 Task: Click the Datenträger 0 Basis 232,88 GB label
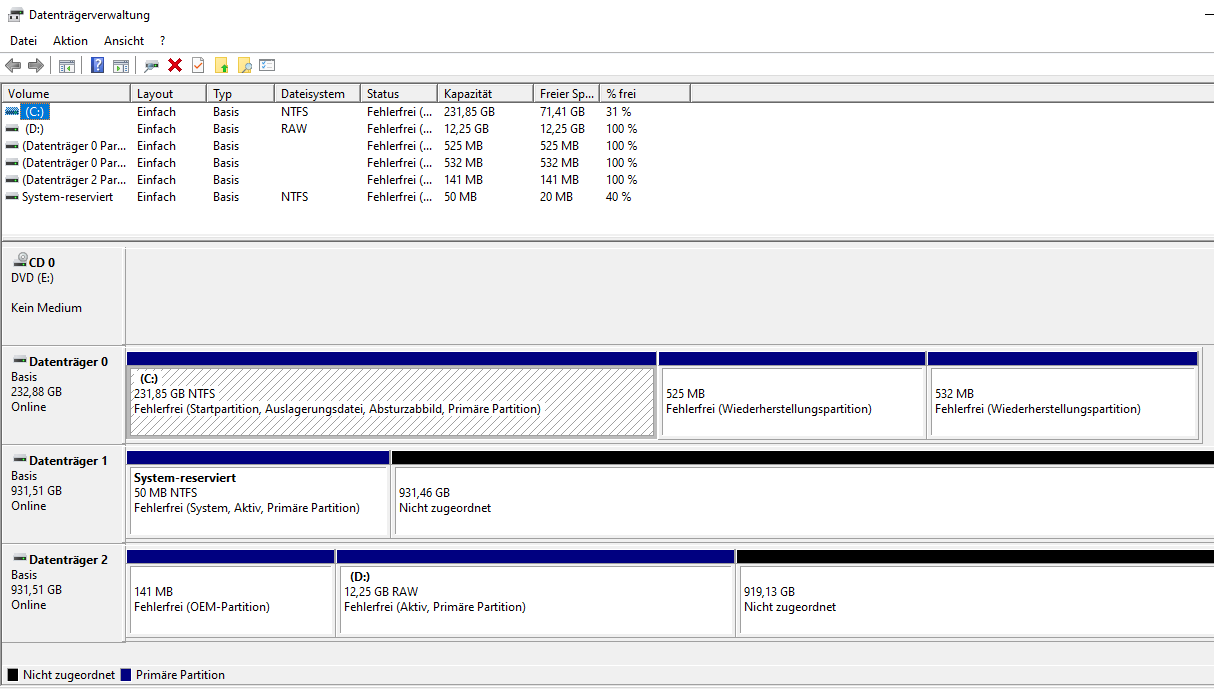click(x=63, y=395)
